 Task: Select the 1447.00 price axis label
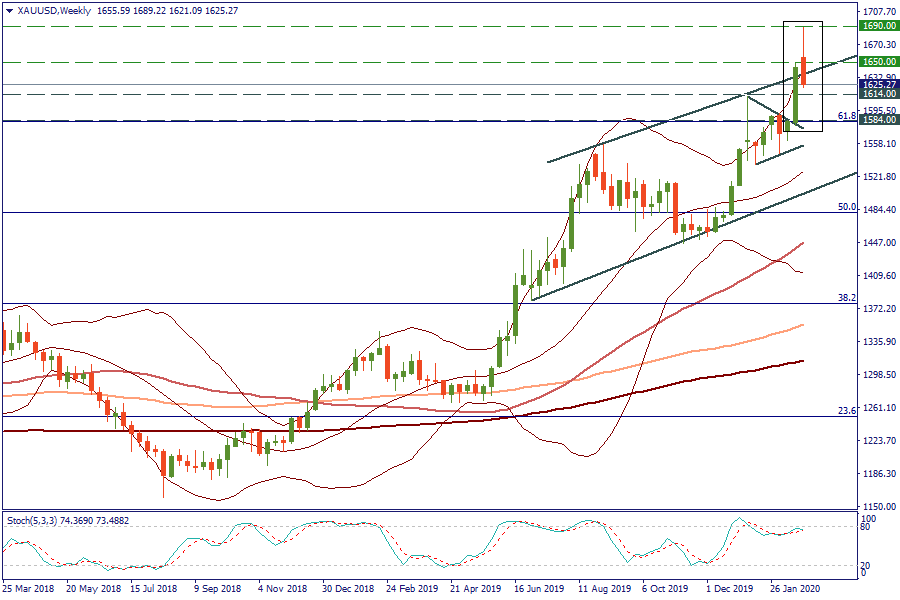coord(878,243)
